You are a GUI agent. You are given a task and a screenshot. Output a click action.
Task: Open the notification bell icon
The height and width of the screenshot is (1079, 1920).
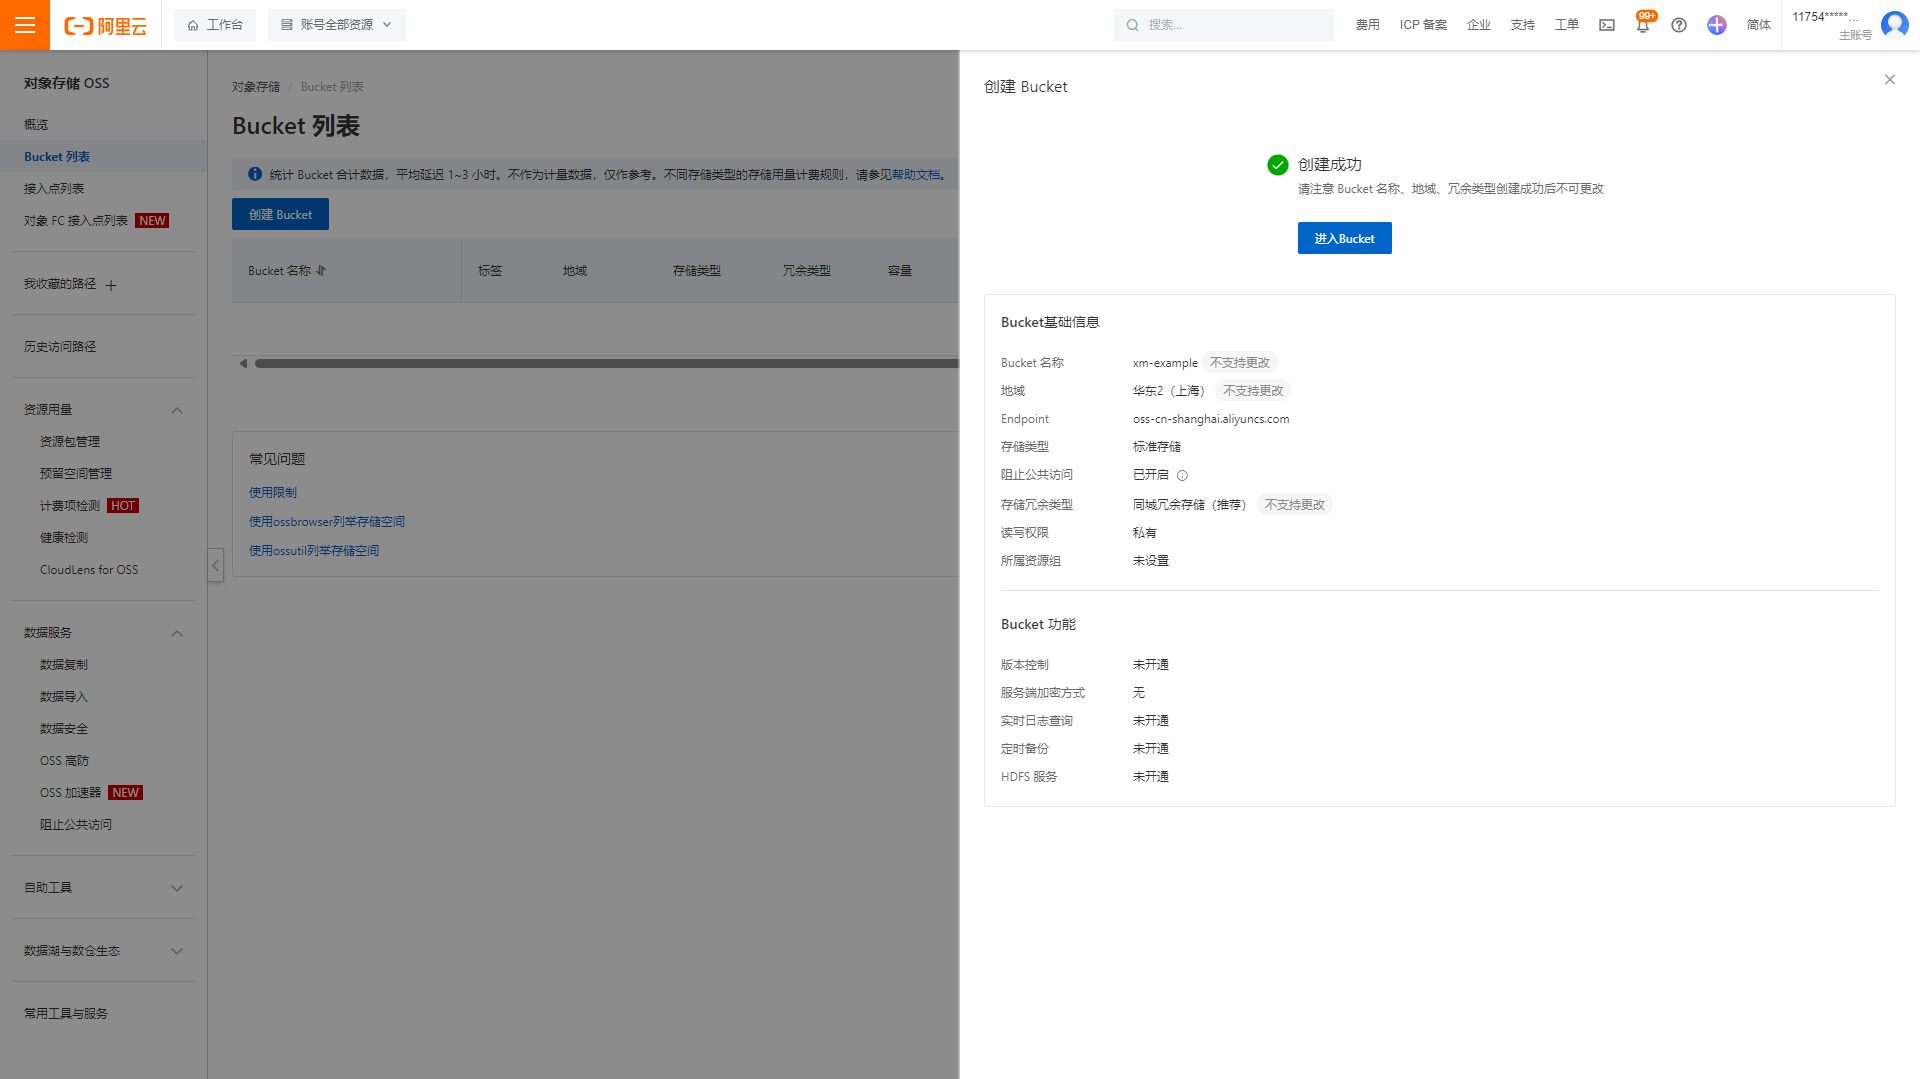(1642, 26)
